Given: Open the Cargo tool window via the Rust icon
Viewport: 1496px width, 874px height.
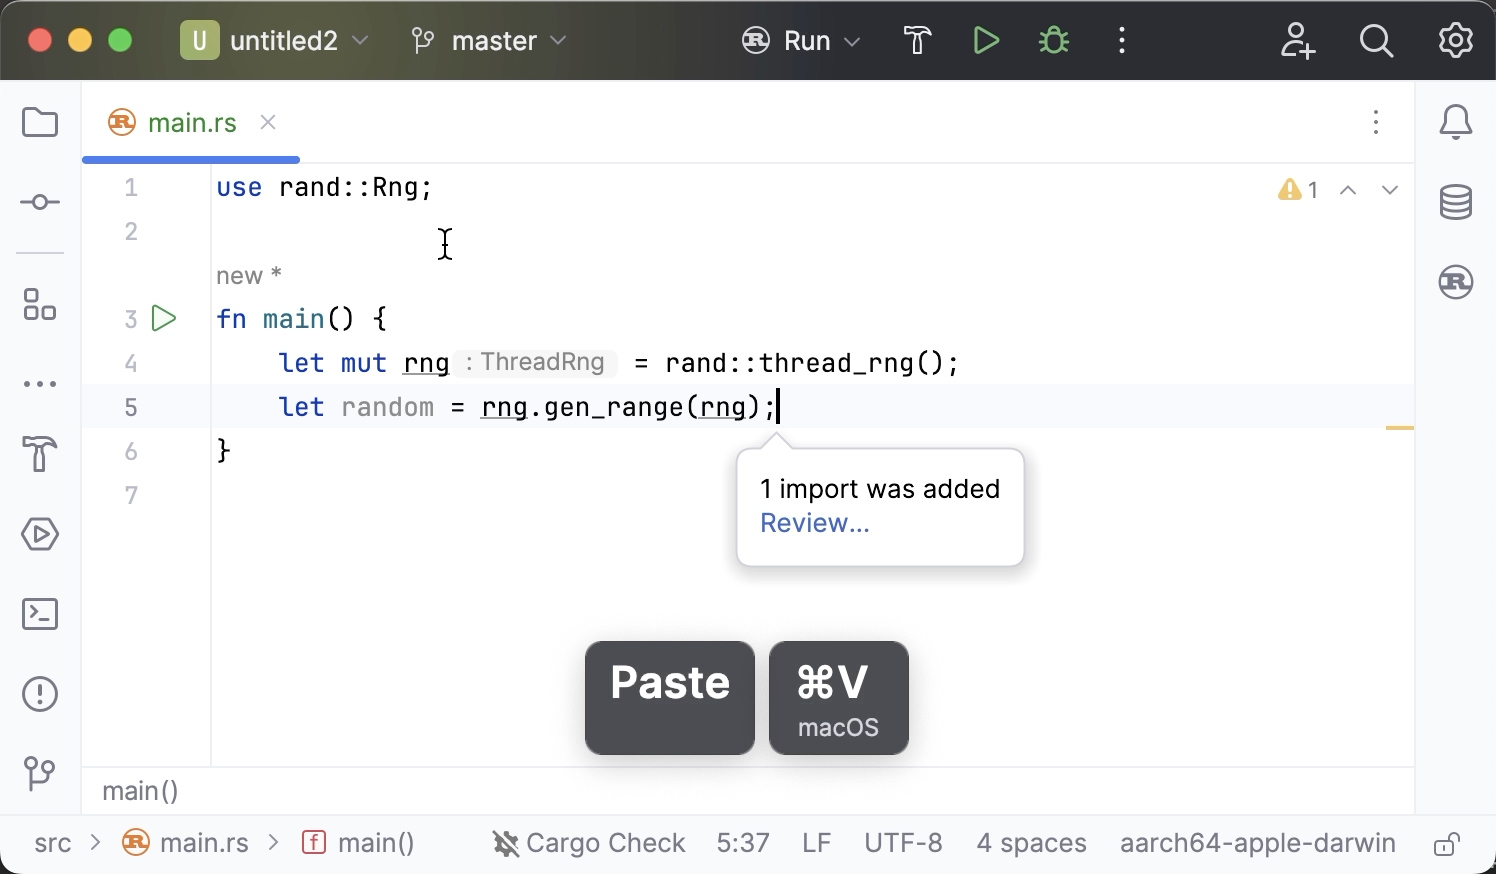Looking at the screenshot, I should (1455, 282).
